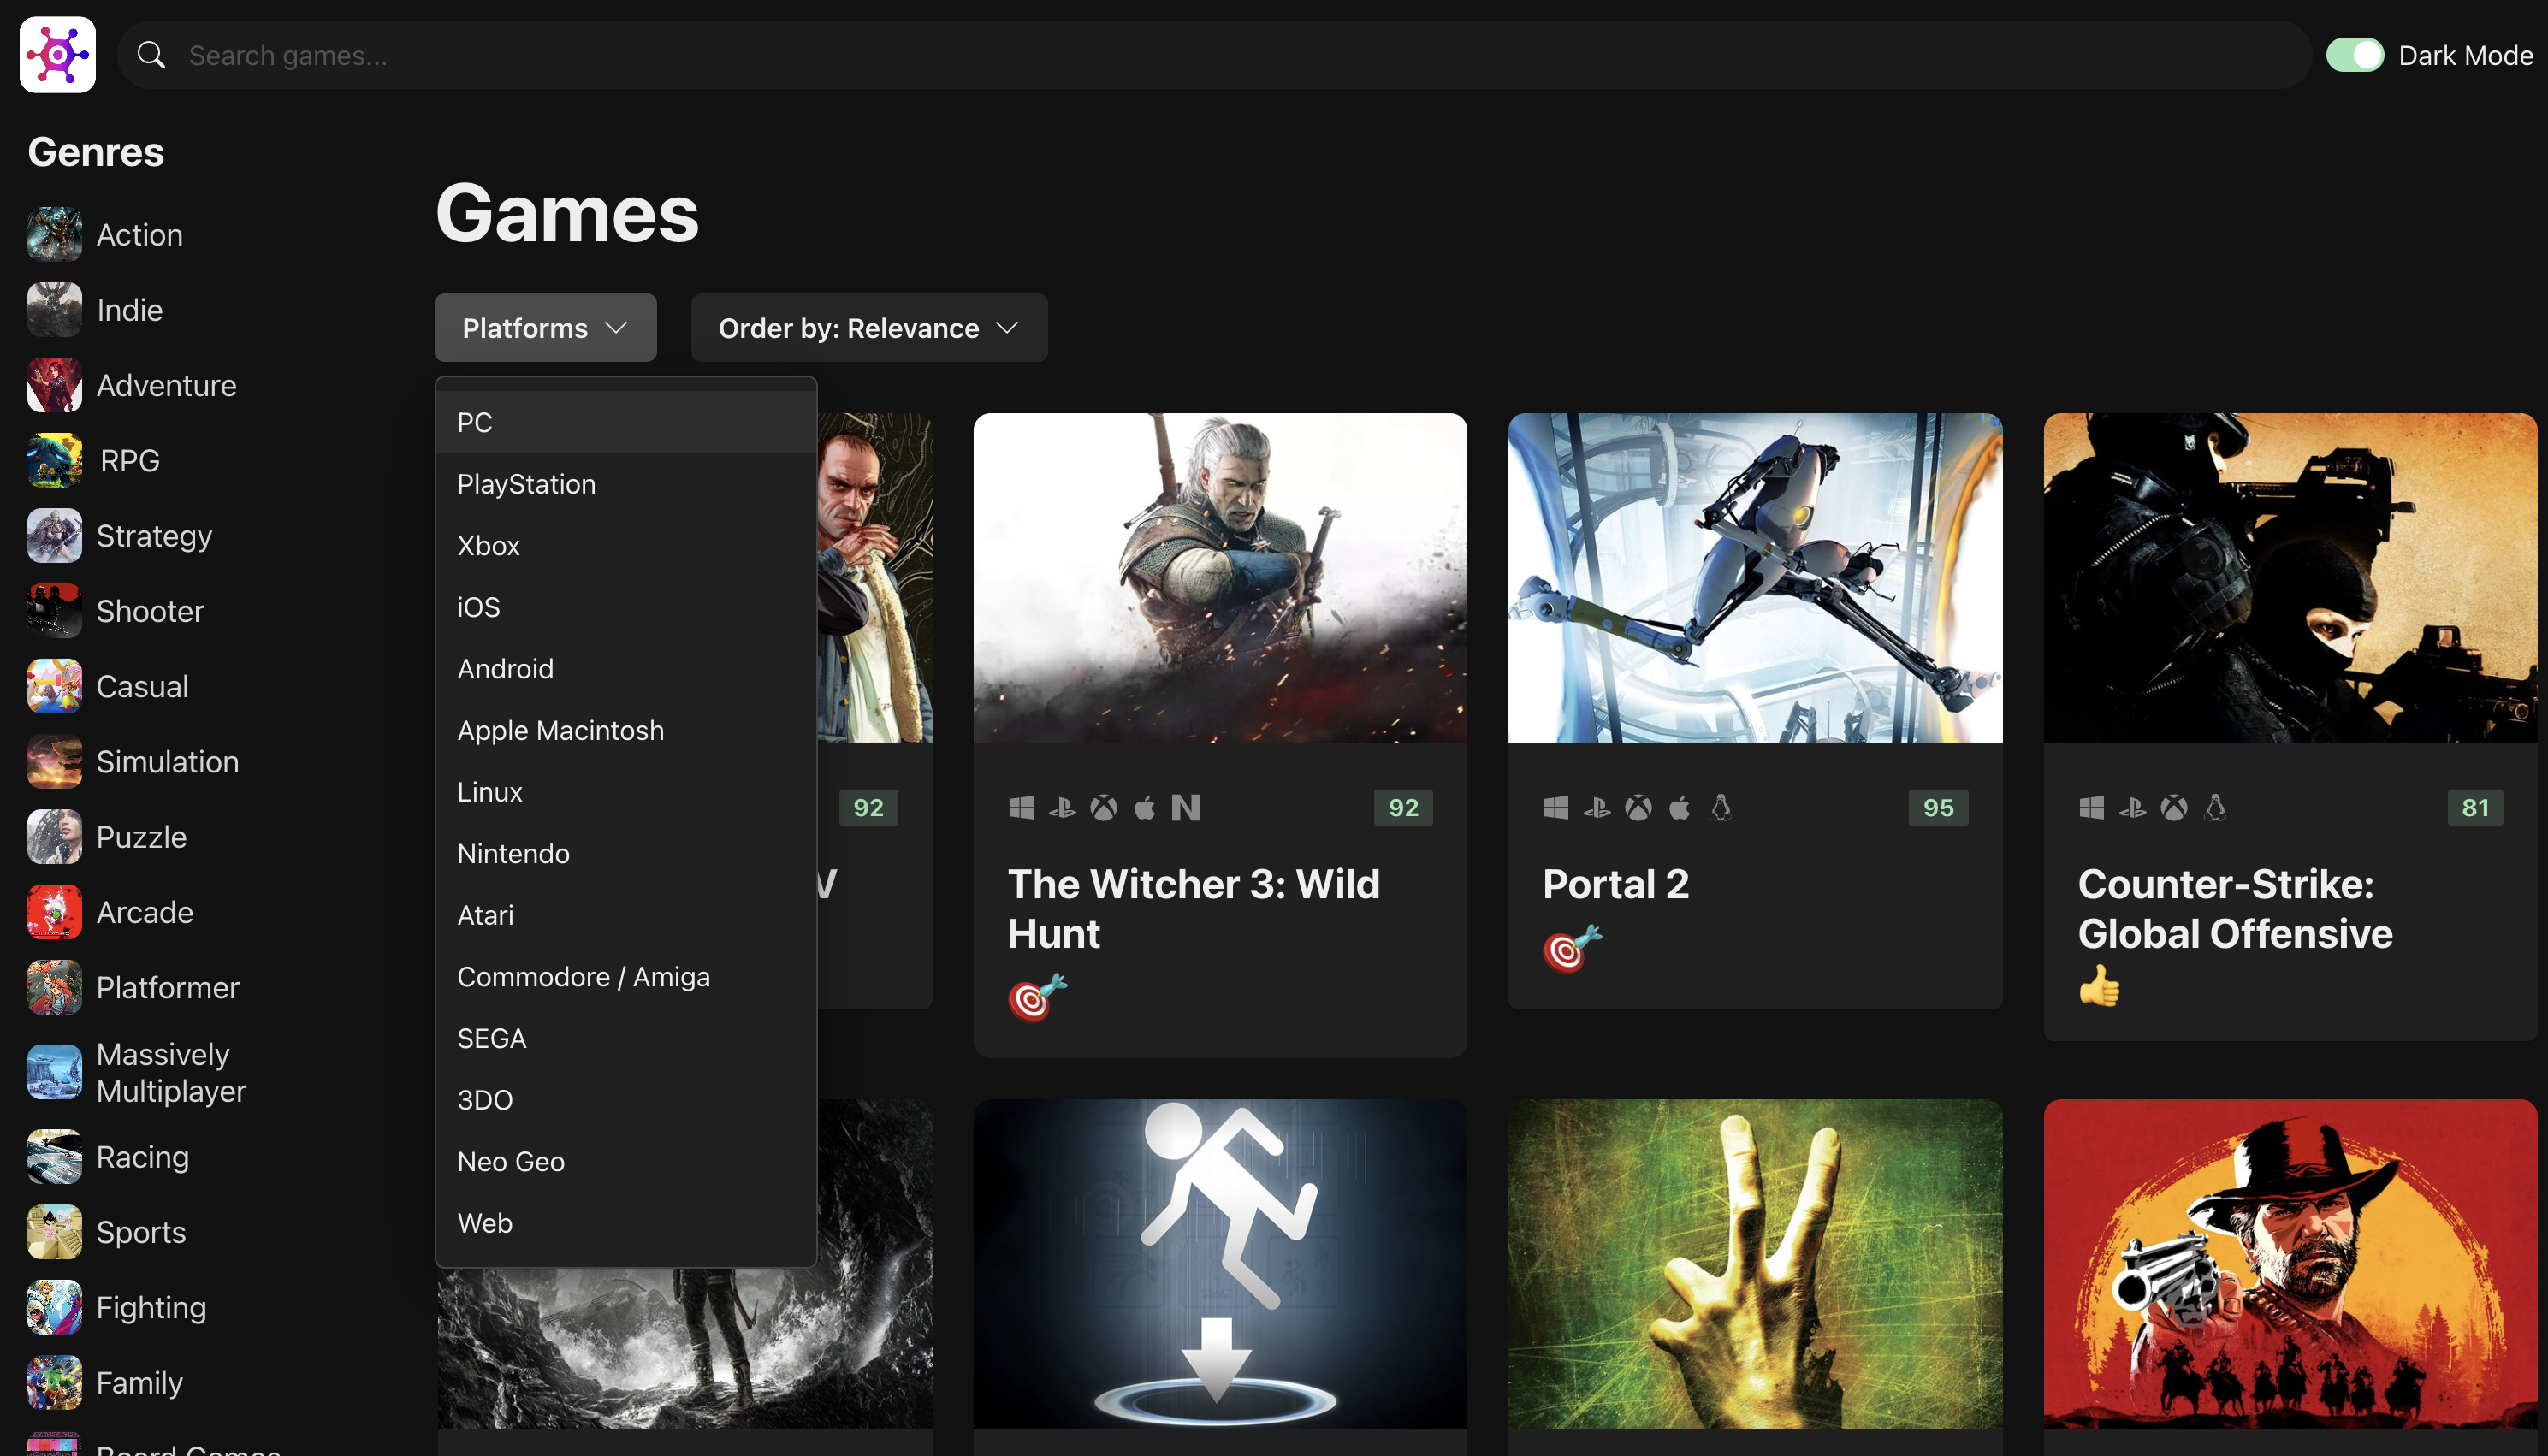2548x1456 pixels.
Task: Select the Racing genre icon
Action: point(54,1156)
